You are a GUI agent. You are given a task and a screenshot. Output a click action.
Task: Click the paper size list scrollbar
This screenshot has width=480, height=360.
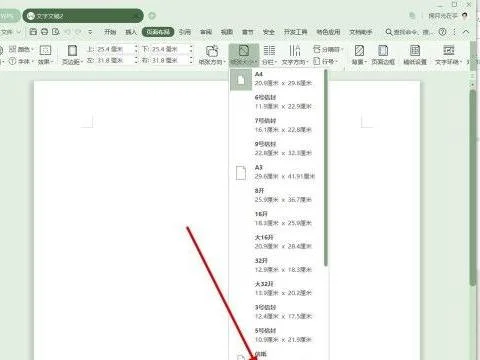(x=326, y=168)
